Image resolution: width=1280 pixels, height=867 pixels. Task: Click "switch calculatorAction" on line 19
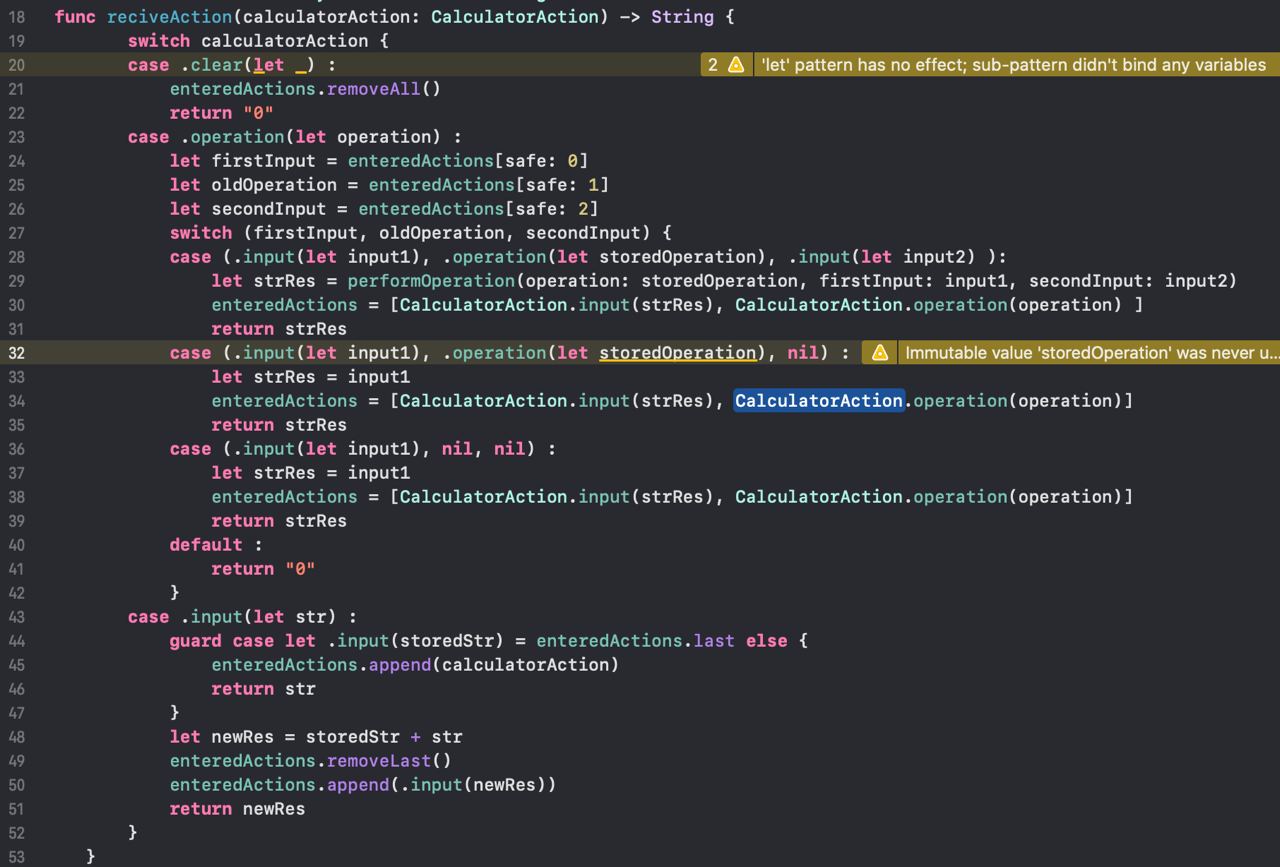pyautogui.click(x=248, y=41)
